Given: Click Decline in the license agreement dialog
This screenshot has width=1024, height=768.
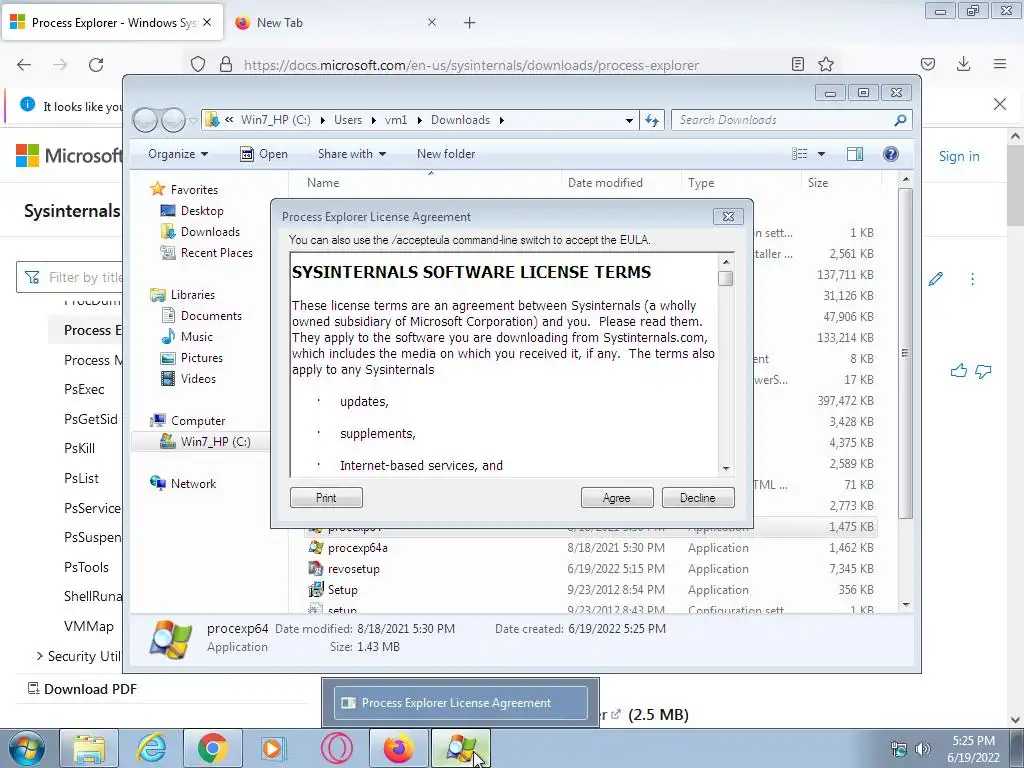Looking at the screenshot, I should click(x=697, y=498).
